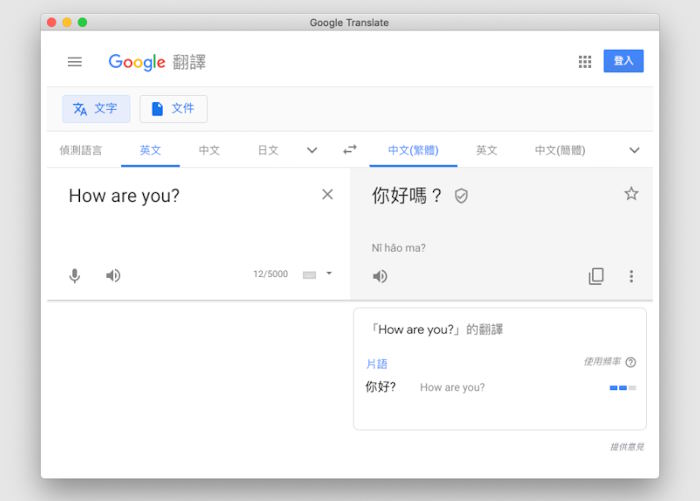Screen dimensions: 700x501
Task: Select 日文 as source language
Action: click(268, 150)
